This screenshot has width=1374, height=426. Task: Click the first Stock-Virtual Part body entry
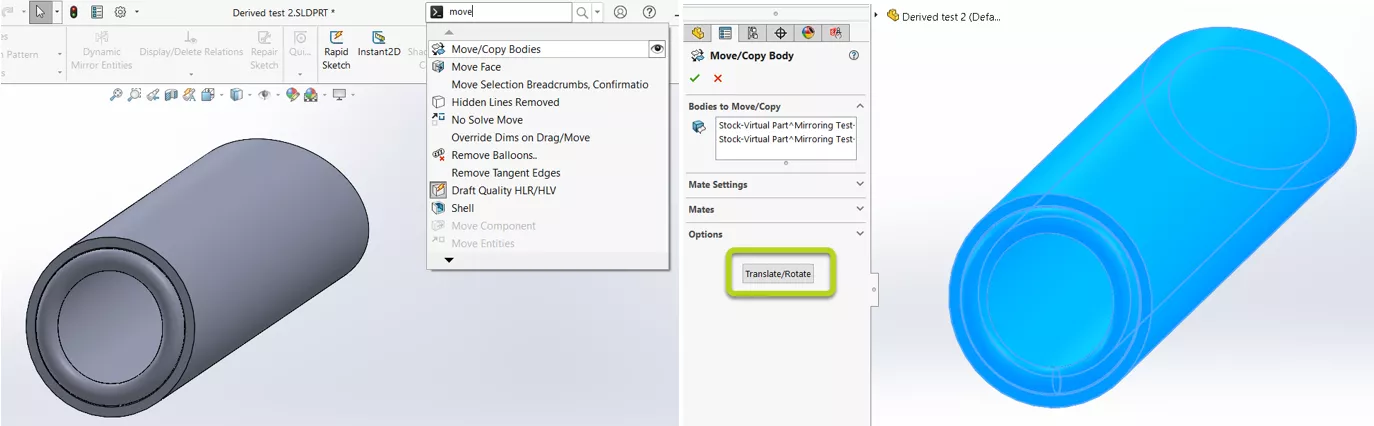(x=786, y=125)
